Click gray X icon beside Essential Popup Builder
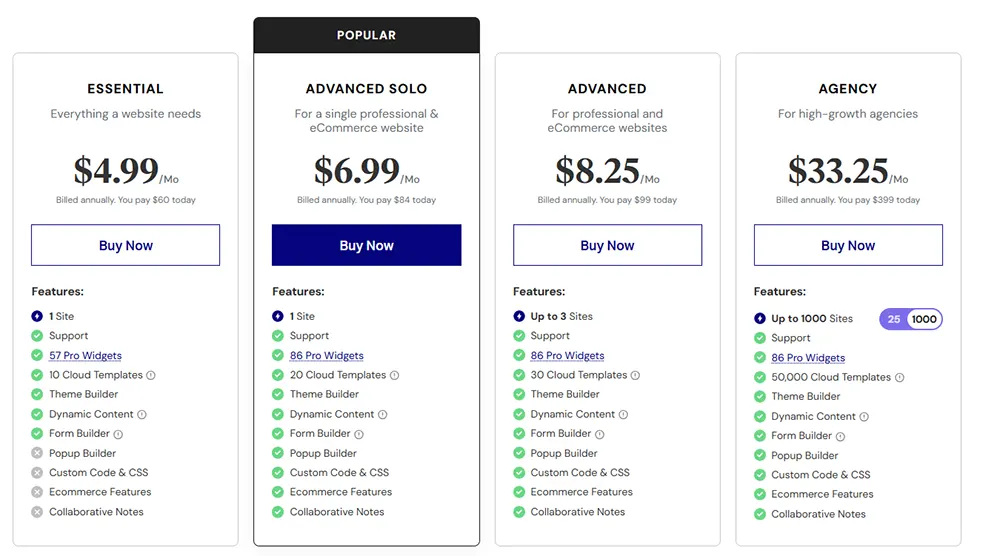The image size is (1000, 556). click(37, 453)
